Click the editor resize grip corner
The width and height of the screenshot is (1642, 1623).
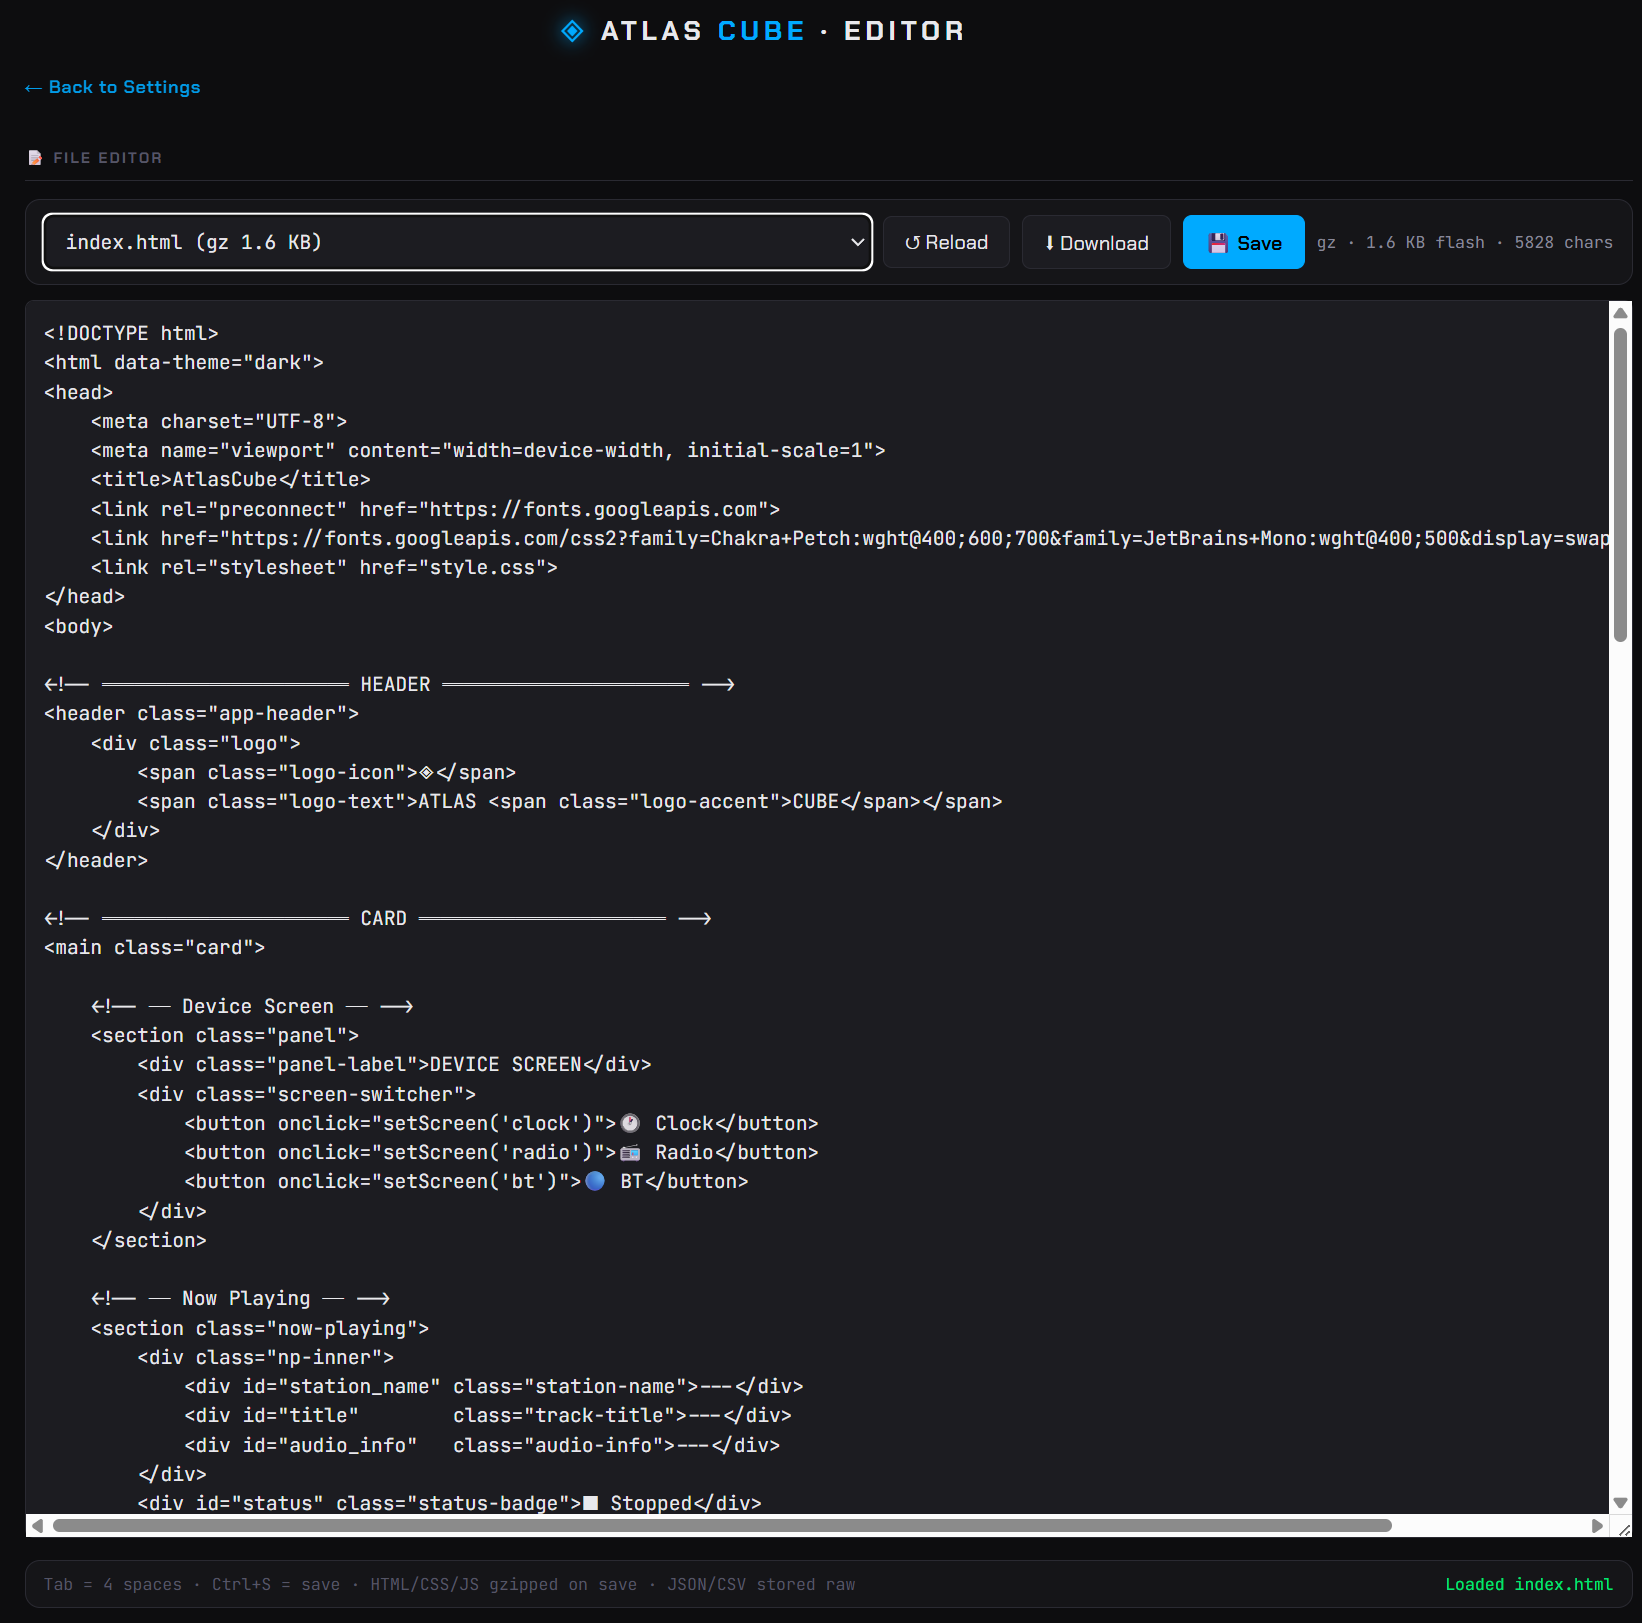point(1624,1529)
